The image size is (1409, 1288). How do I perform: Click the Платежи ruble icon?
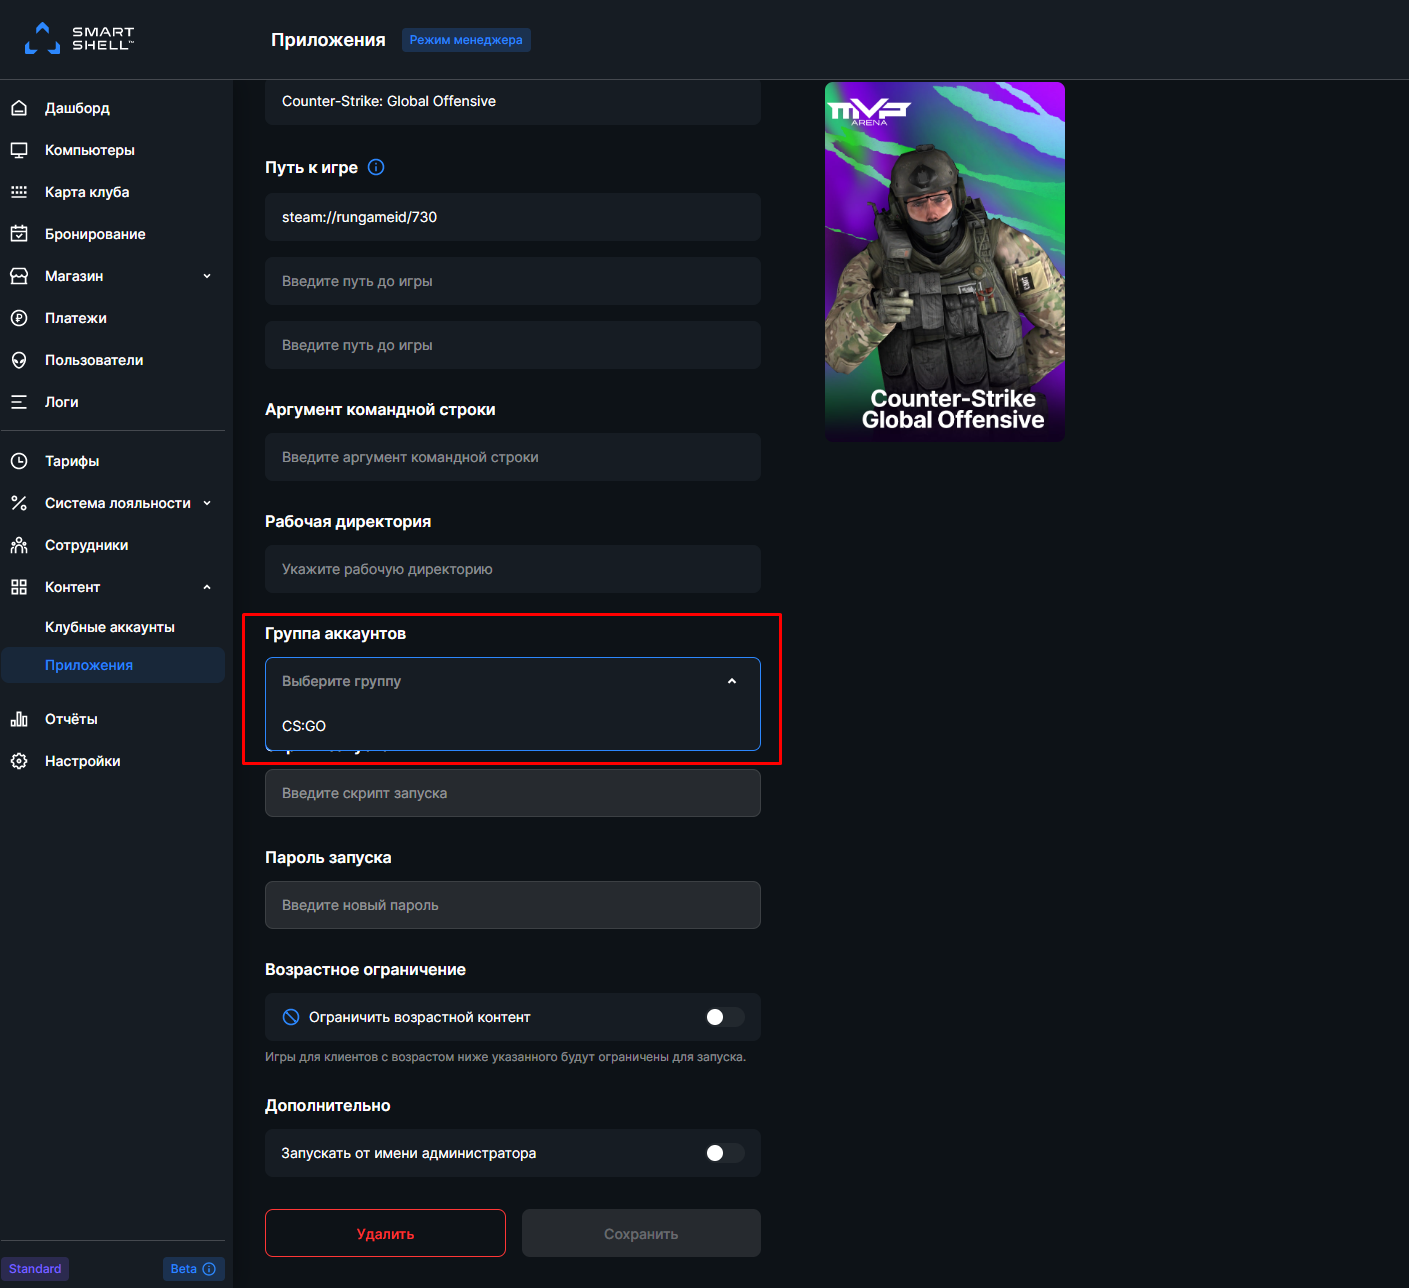(x=19, y=318)
